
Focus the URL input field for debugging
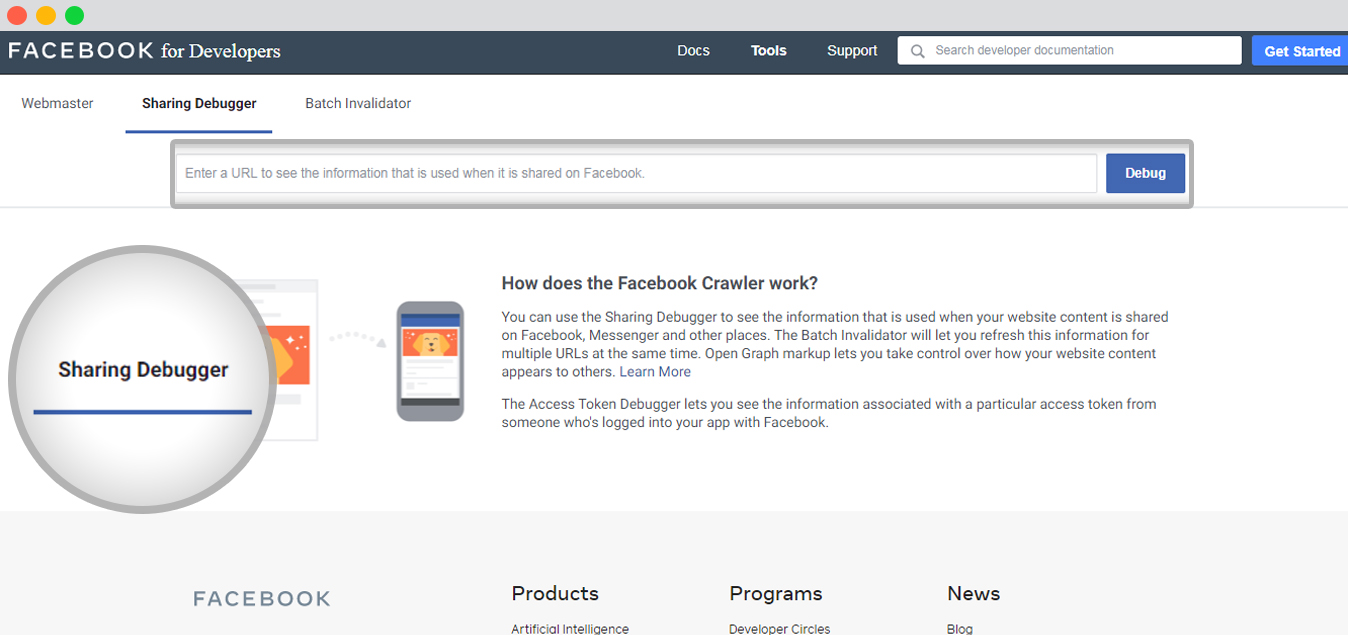pos(637,173)
